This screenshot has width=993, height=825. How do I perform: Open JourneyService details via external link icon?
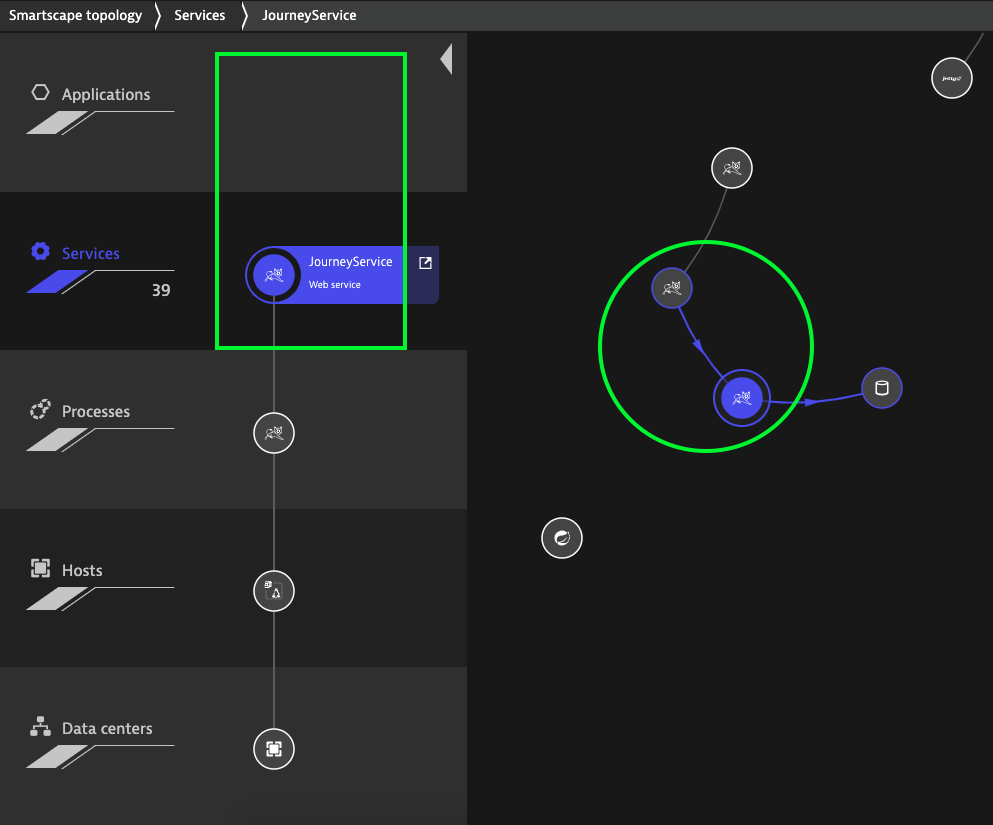tap(425, 263)
